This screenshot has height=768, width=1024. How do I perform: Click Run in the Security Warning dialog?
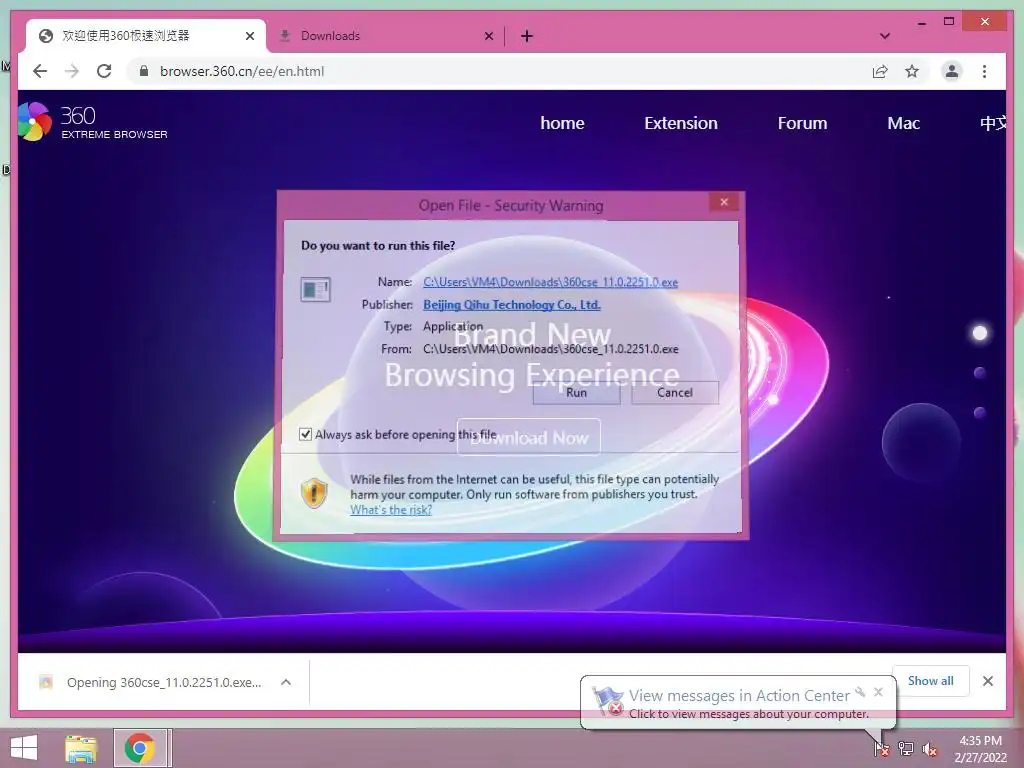point(576,392)
